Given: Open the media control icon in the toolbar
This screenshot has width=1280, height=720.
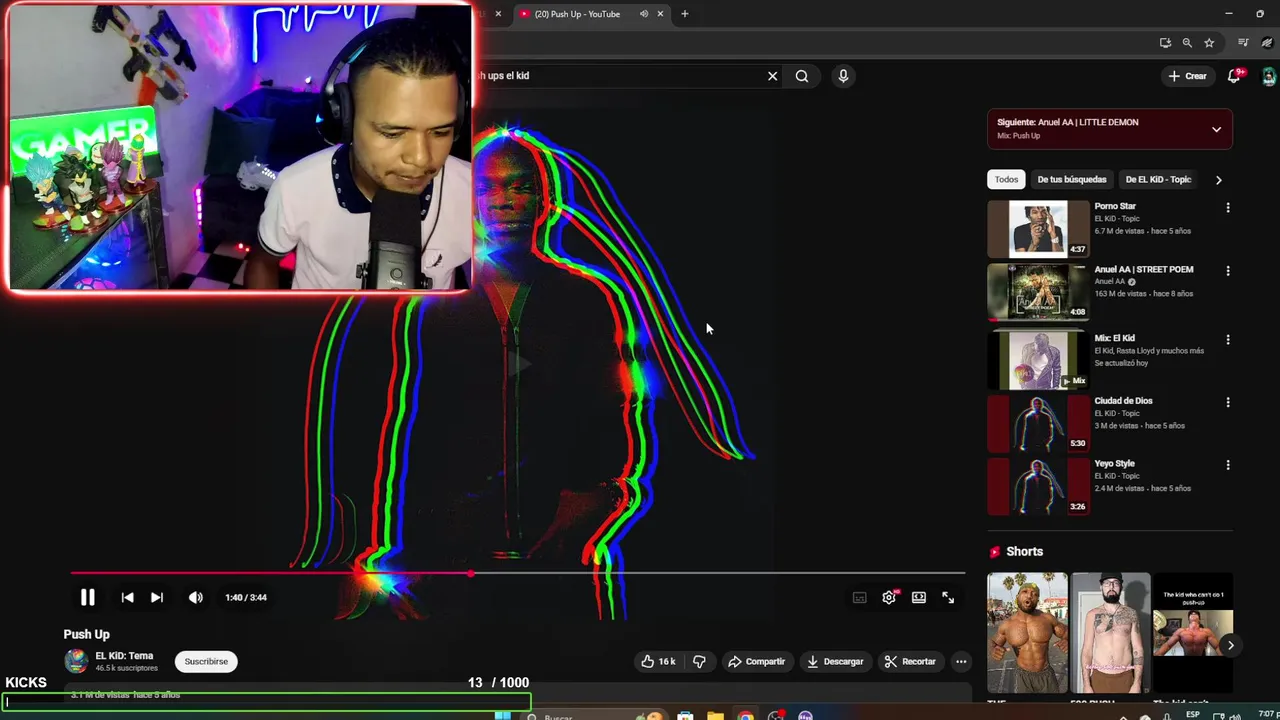Looking at the screenshot, I should pyautogui.click(x=1243, y=43).
